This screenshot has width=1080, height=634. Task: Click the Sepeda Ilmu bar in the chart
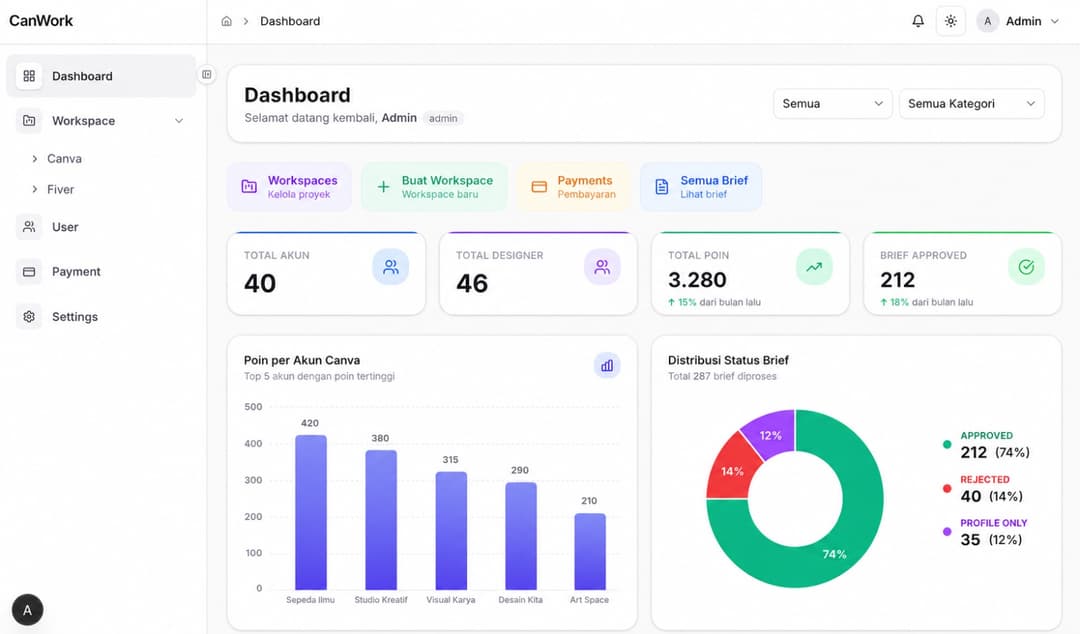click(311, 512)
